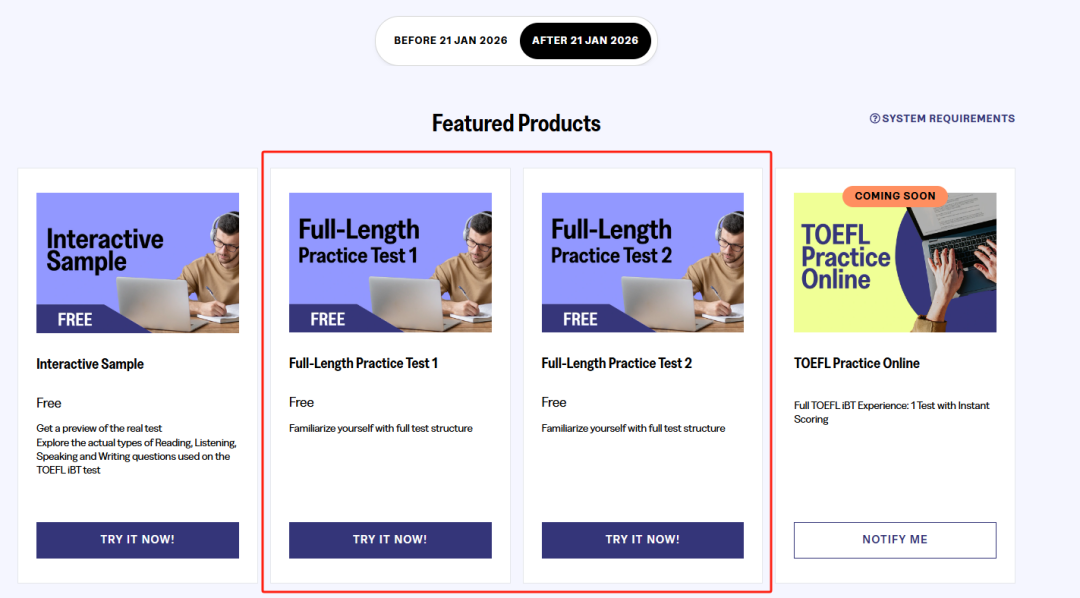Click the TOEFL Practice Online title
This screenshot has height=598, width=1080.
tap(856, 363)
